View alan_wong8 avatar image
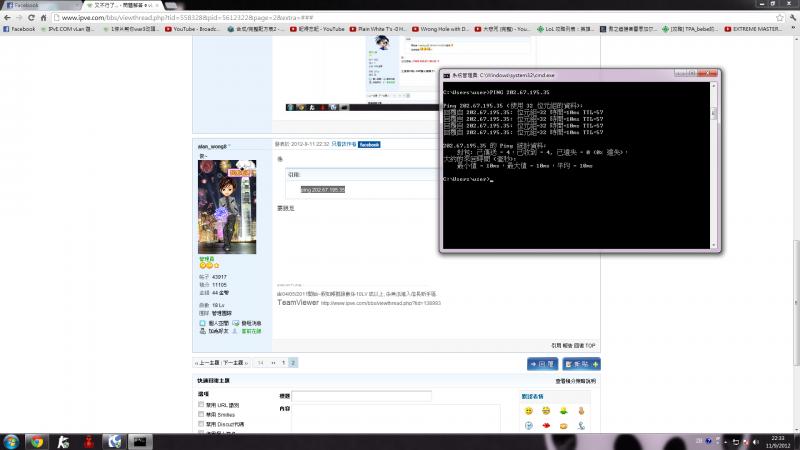 227,207
